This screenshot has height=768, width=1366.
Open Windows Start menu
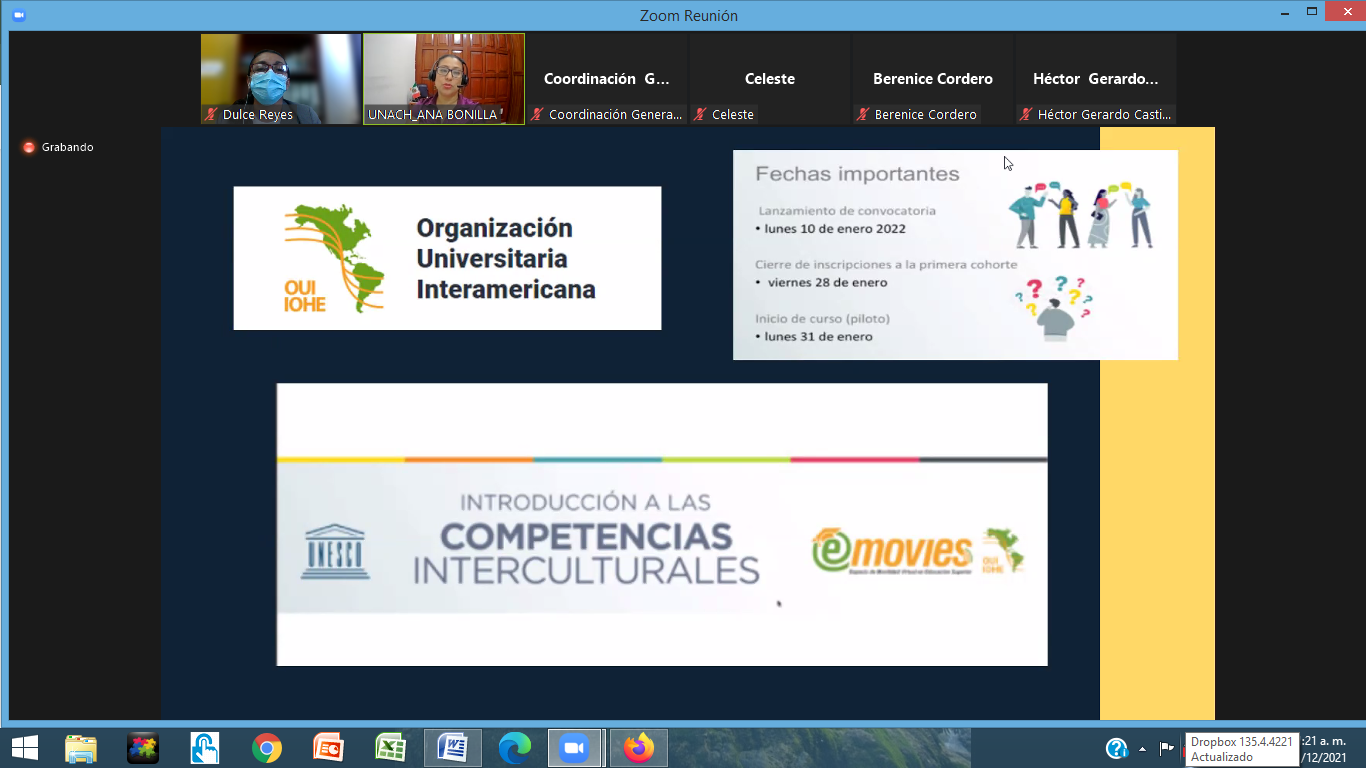pos(24,748)
